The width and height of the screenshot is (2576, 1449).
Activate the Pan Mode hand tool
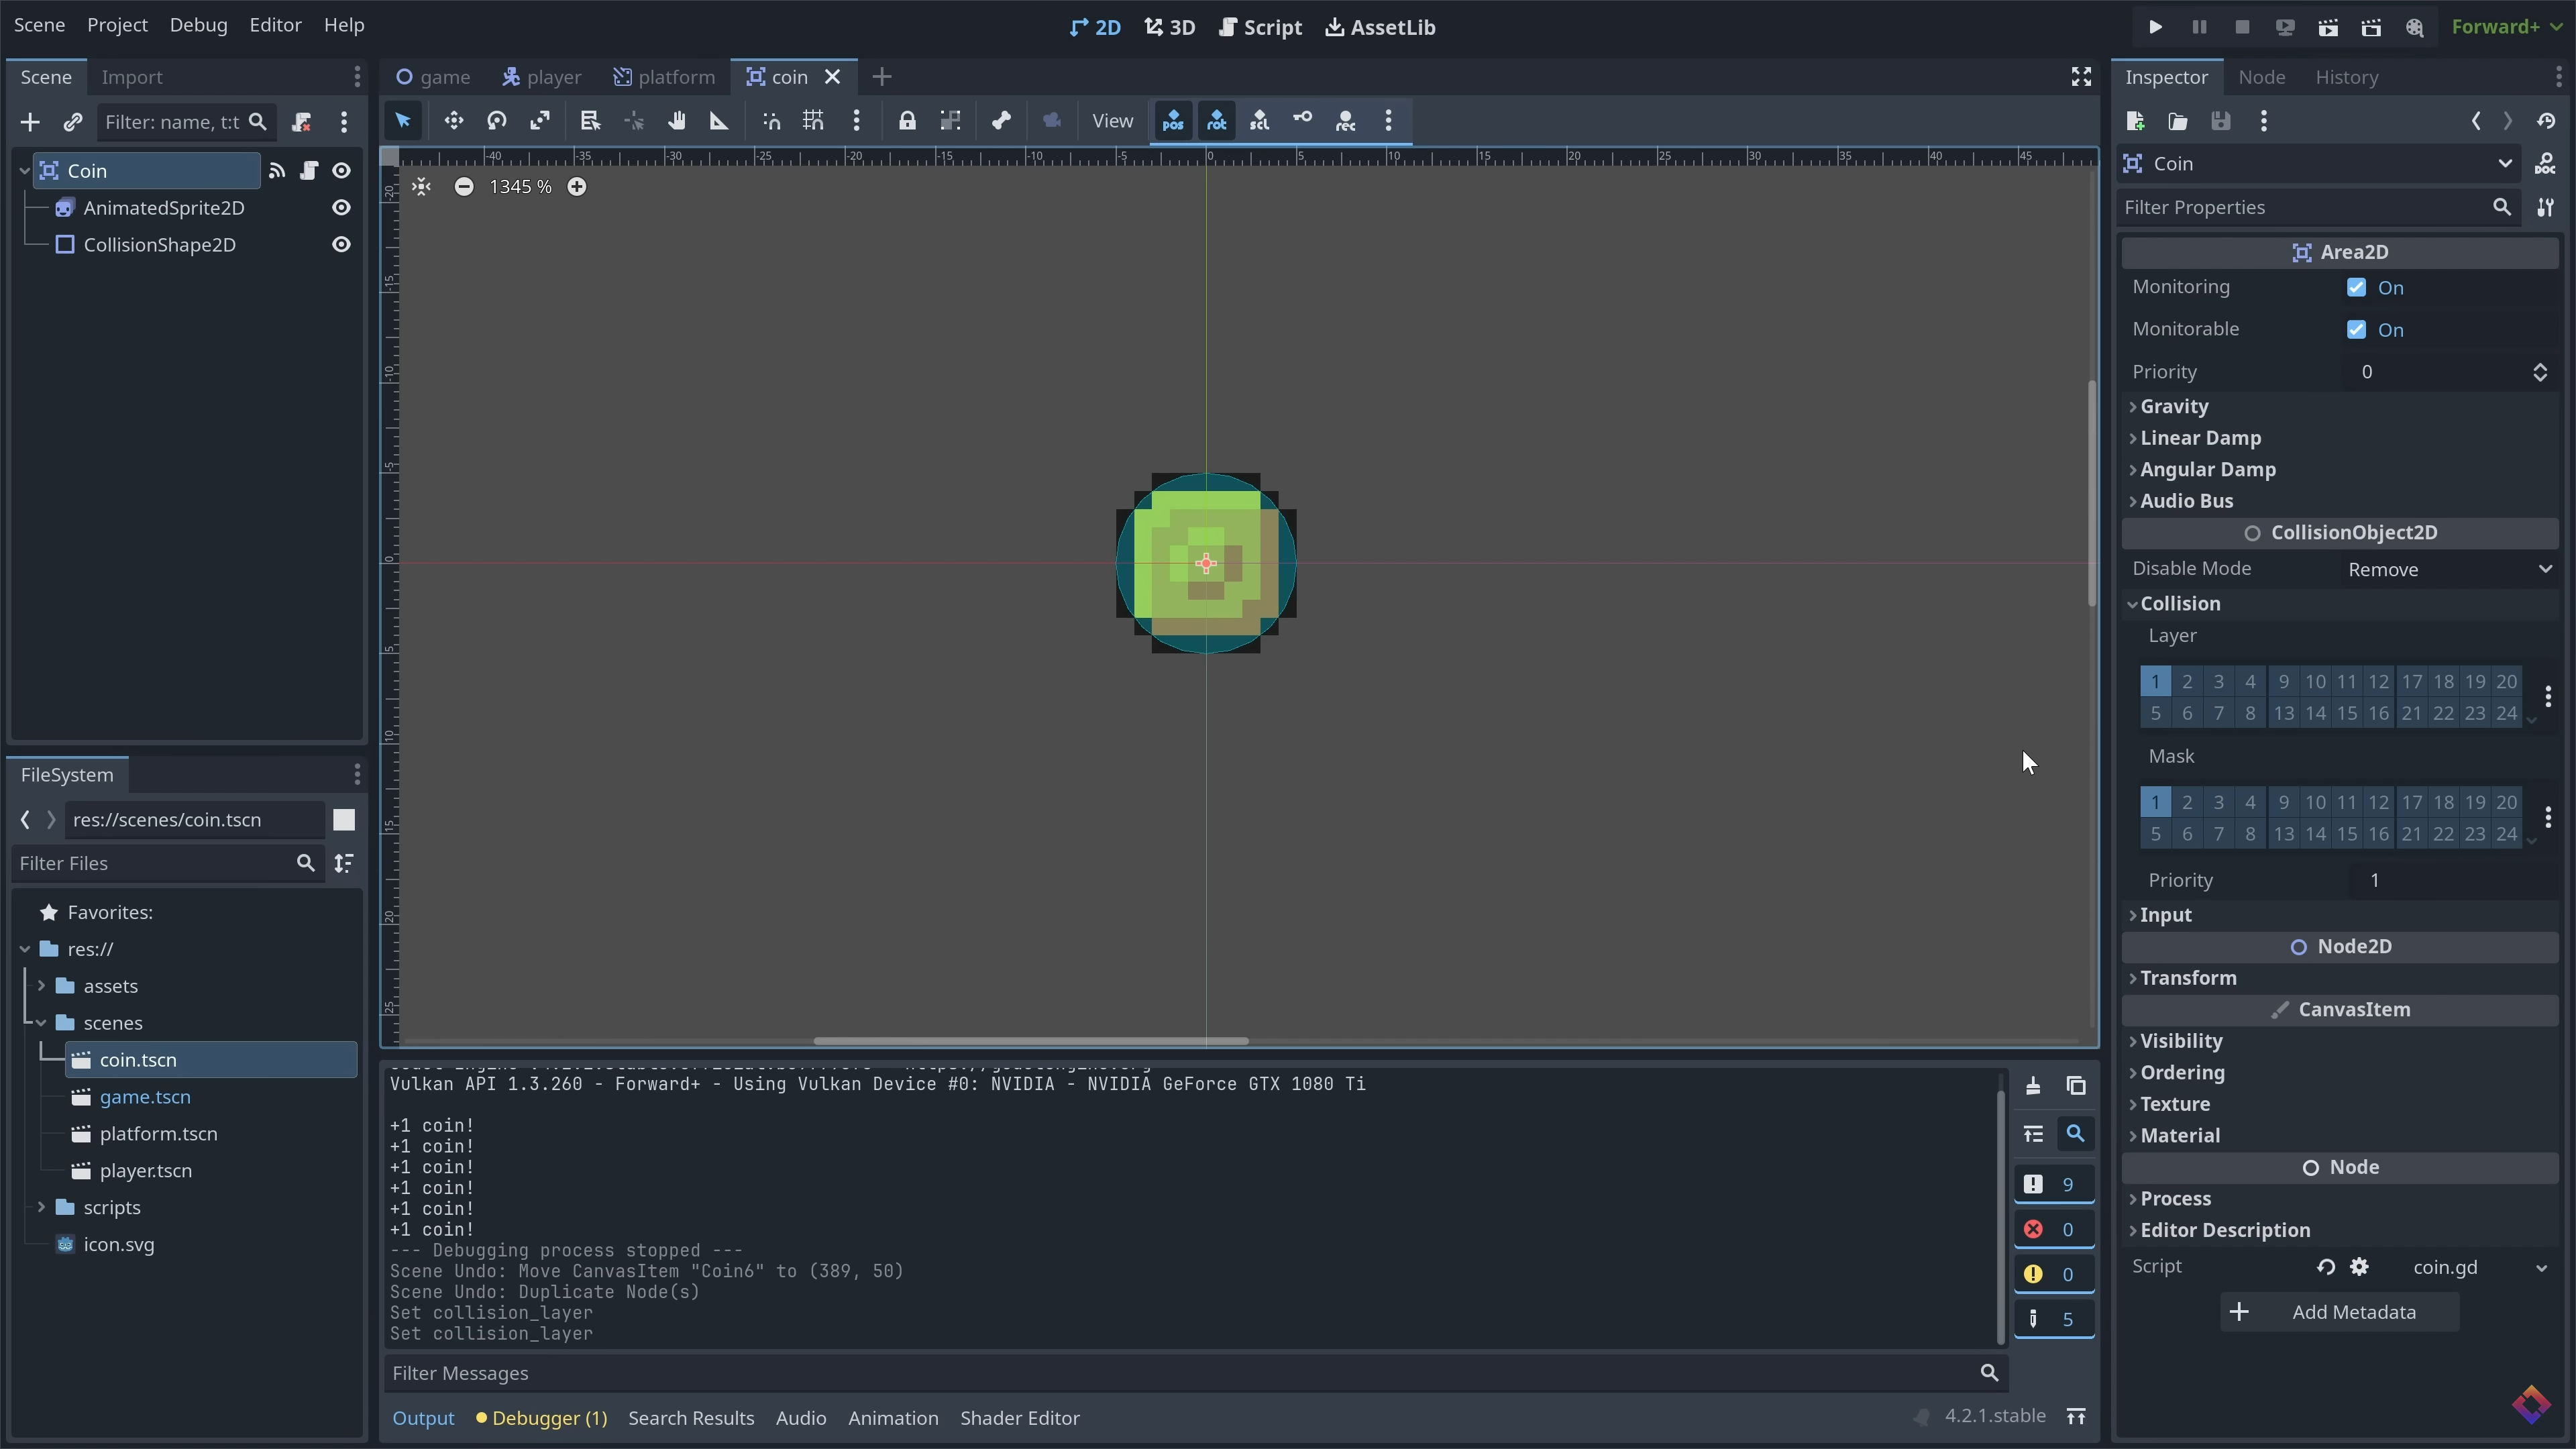coord(677,121)
